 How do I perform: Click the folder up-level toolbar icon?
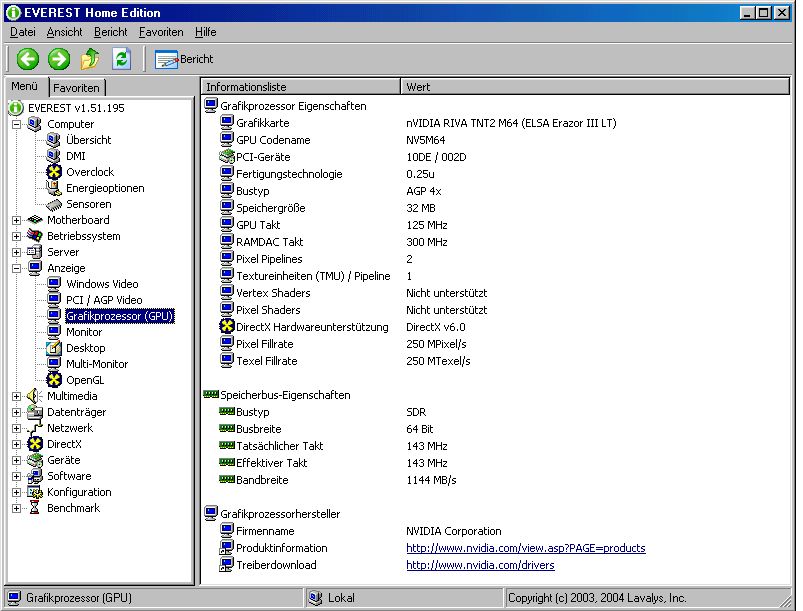[x=90, y=59]
